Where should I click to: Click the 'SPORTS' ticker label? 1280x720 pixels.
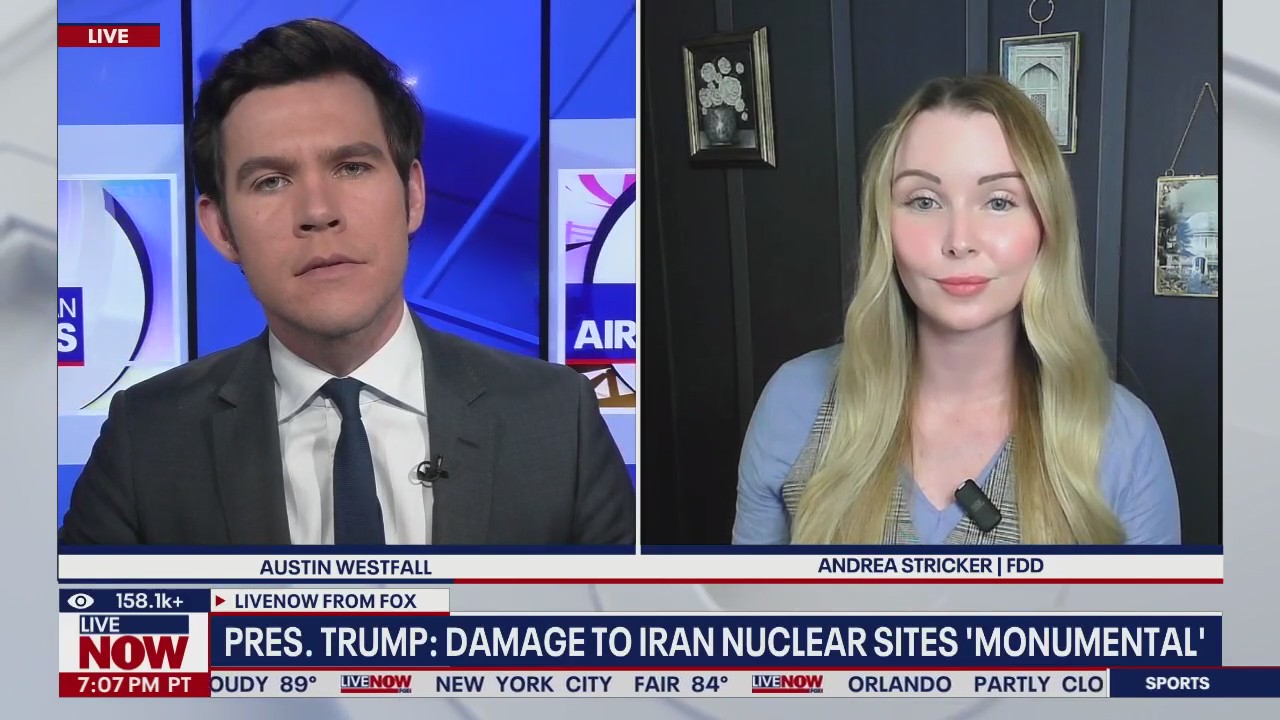click(1177, 684)
